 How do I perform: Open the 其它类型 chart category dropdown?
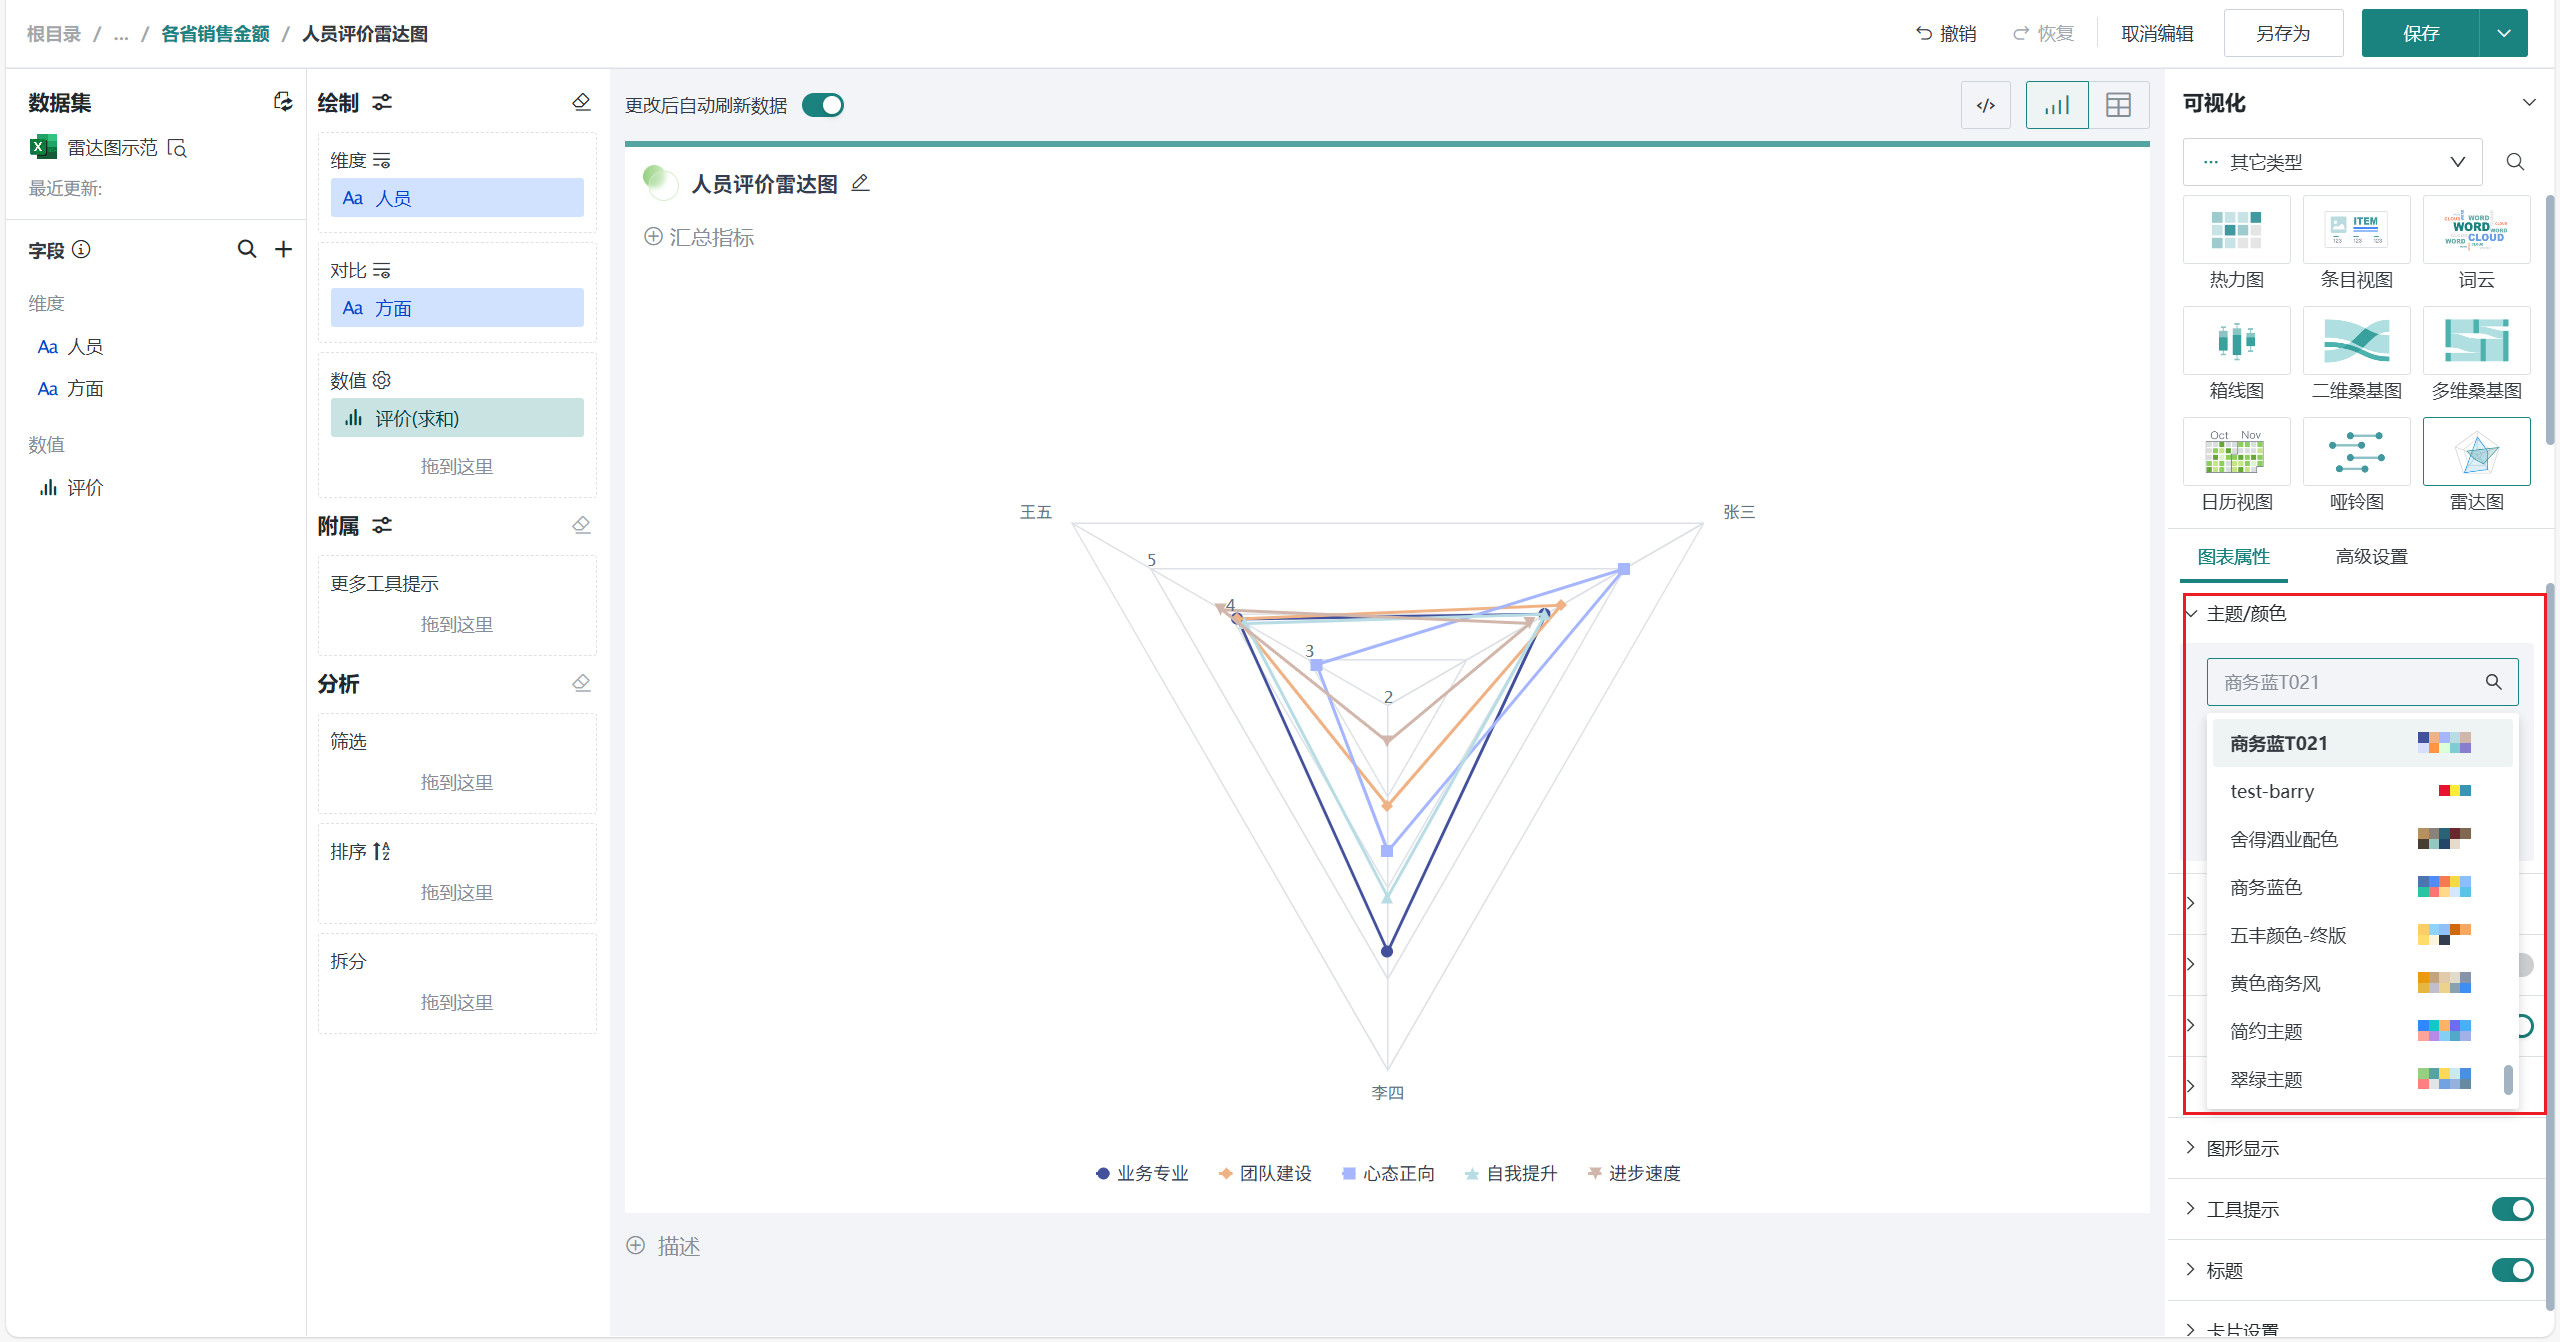pos(2332,162)
